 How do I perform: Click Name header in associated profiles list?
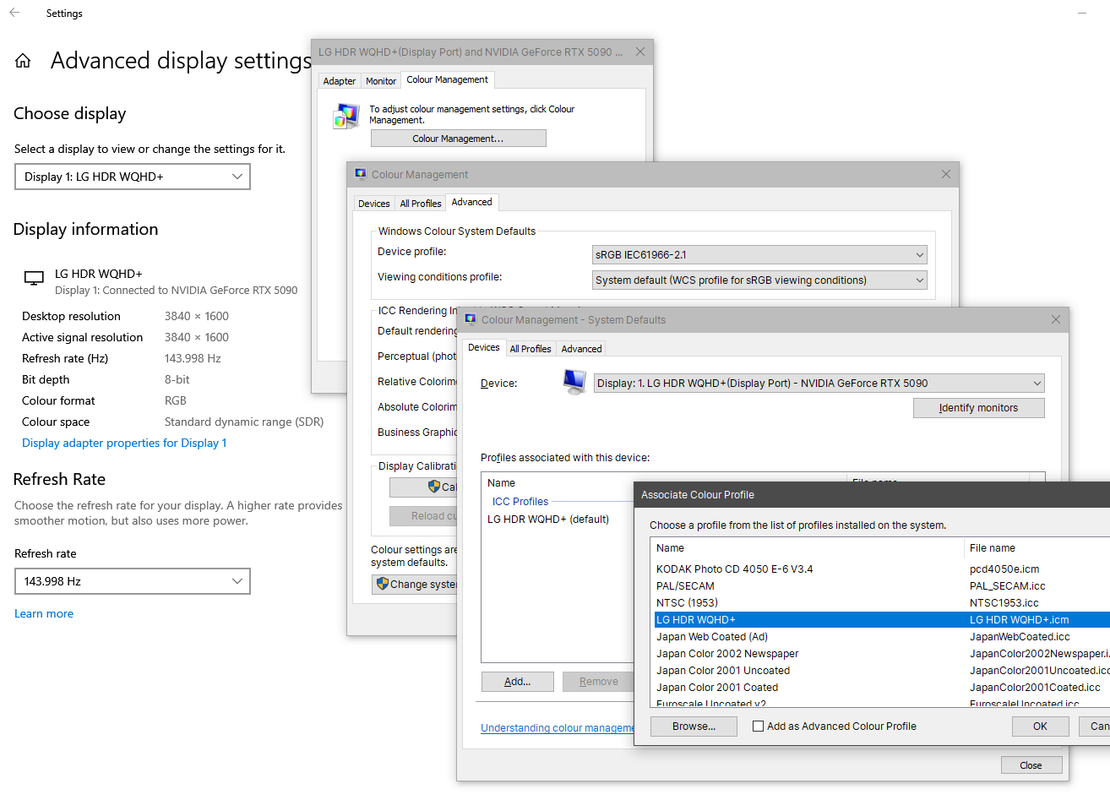tap(664, 483)
